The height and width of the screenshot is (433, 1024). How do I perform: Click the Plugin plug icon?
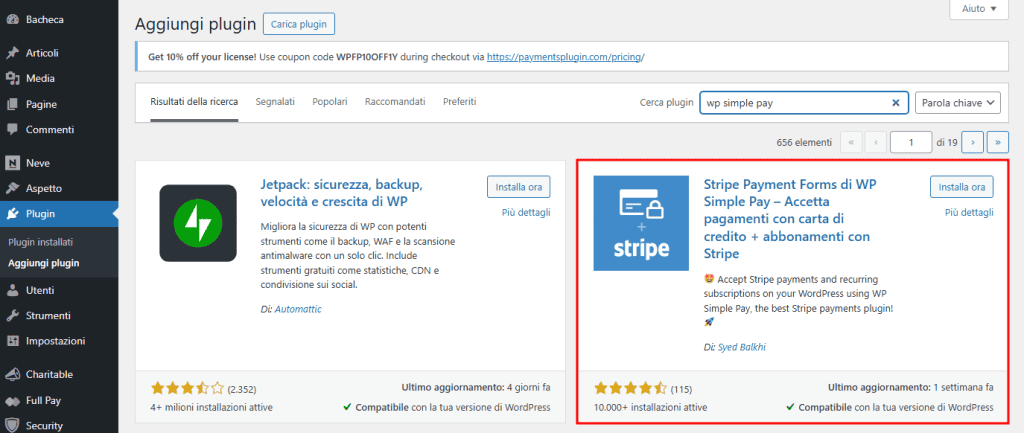[x=12, y=214]
